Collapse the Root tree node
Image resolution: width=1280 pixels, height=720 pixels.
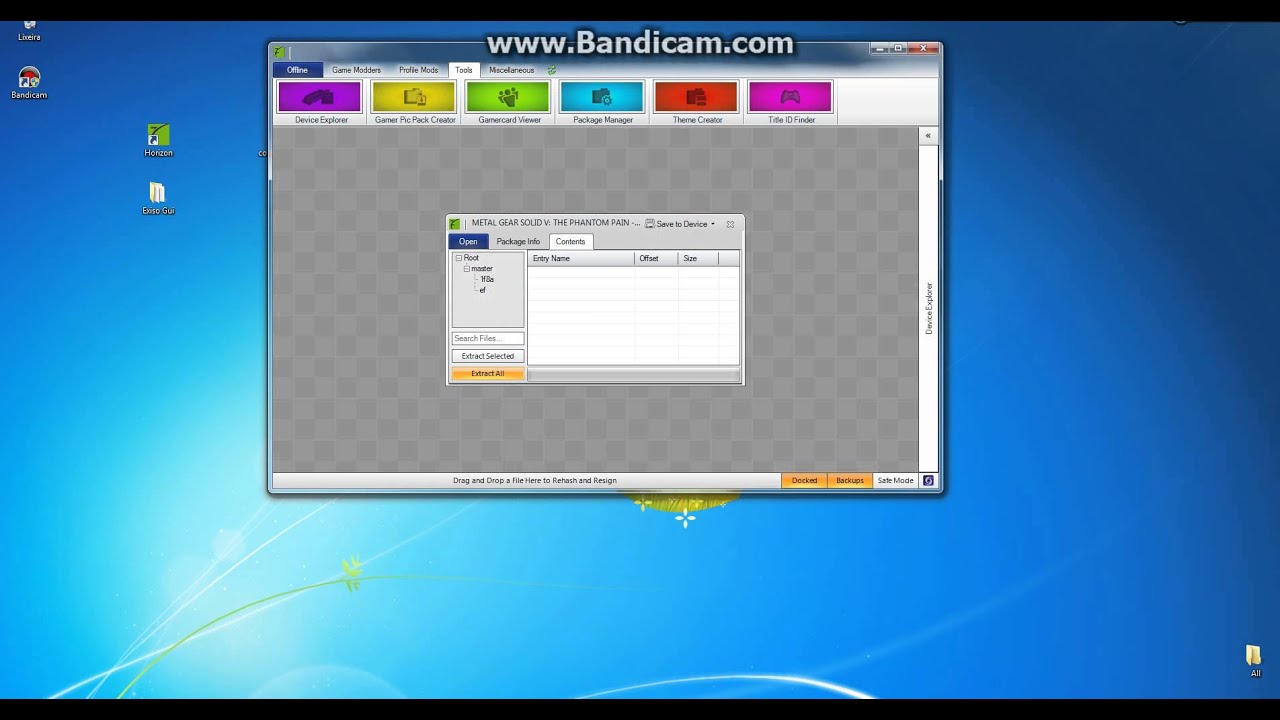(x=459, y=258)
